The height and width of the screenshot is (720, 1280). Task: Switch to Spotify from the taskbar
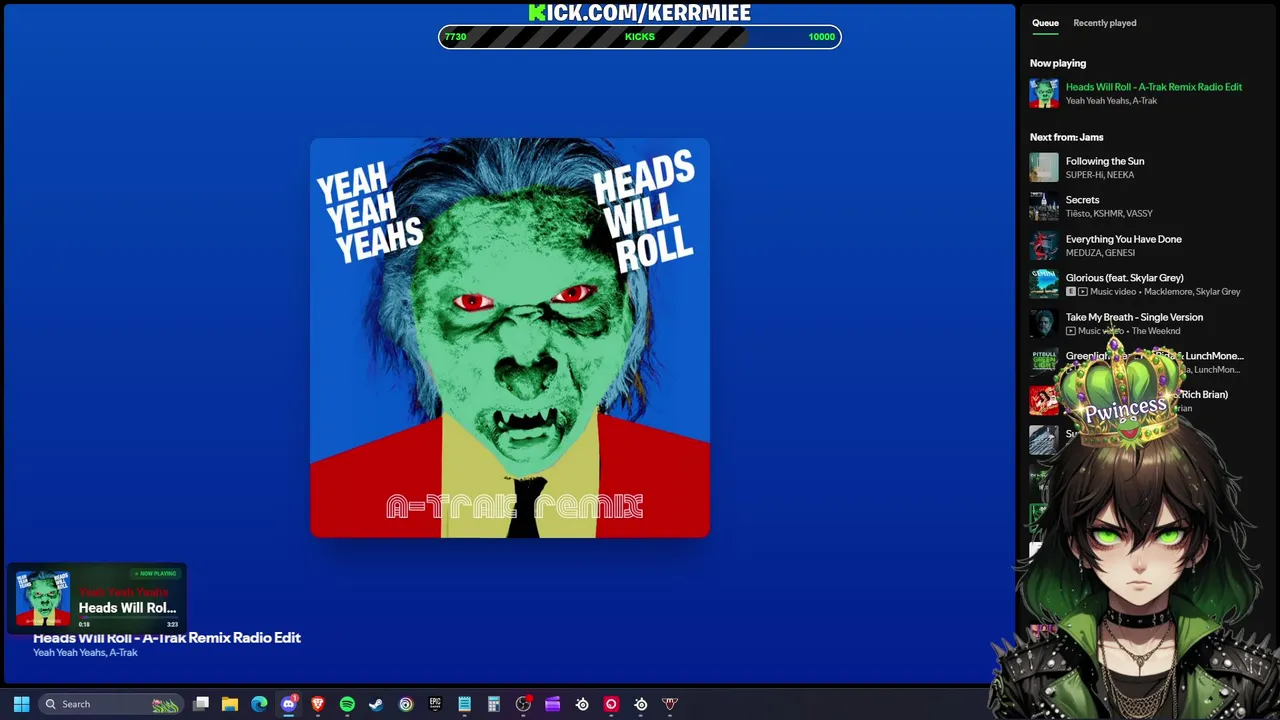[x=347, y=704]
